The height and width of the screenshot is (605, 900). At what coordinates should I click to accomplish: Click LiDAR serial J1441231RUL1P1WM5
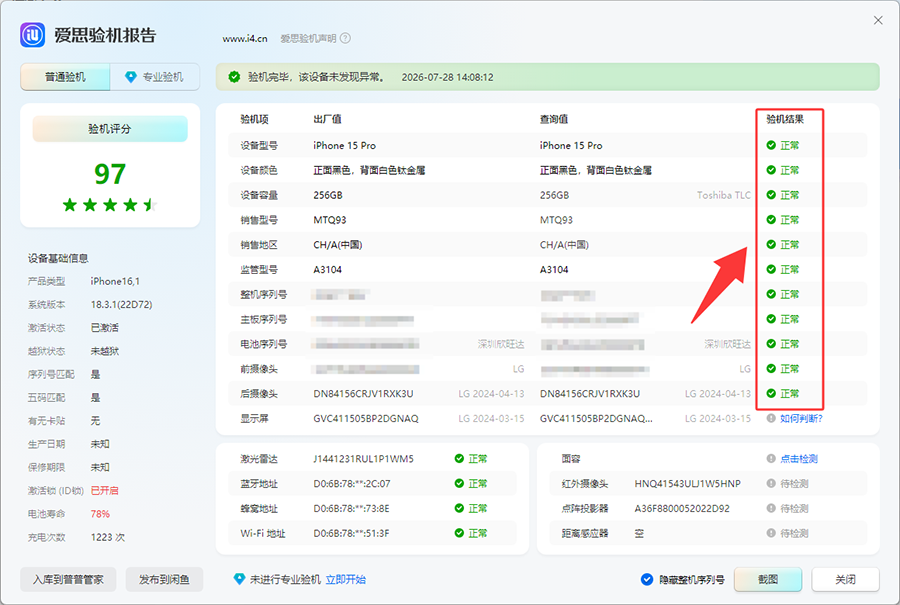(363, 459)
